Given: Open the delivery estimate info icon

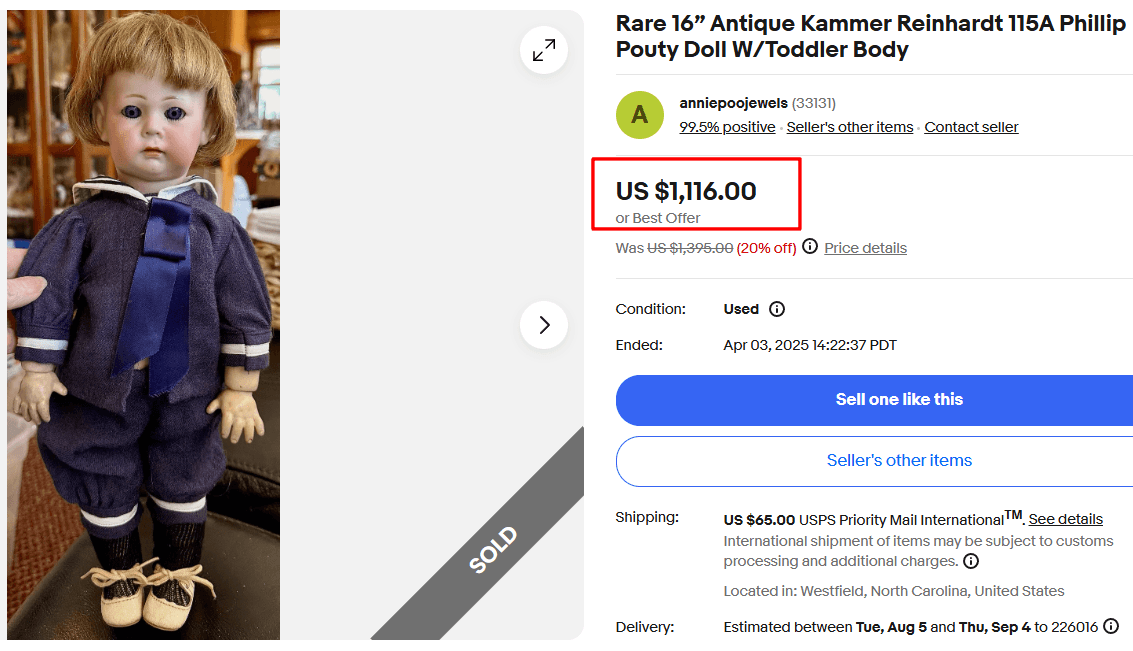Looking at the screenshot, I should pos(1110,627).
